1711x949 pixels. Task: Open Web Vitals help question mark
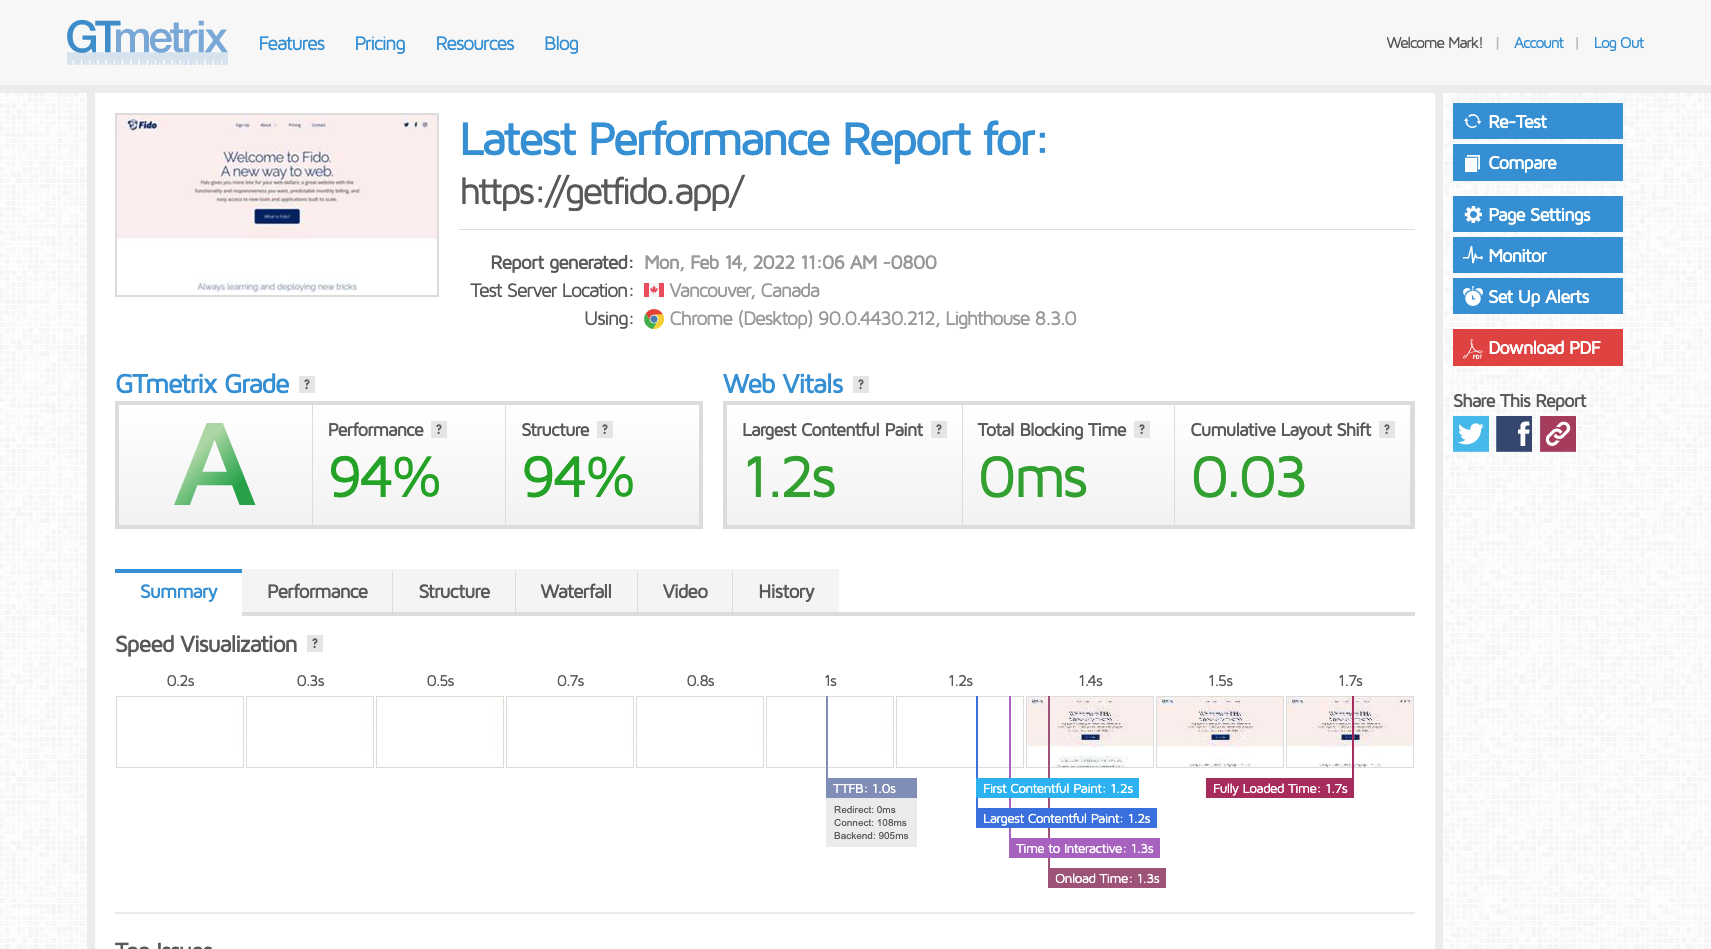point(861,384)
